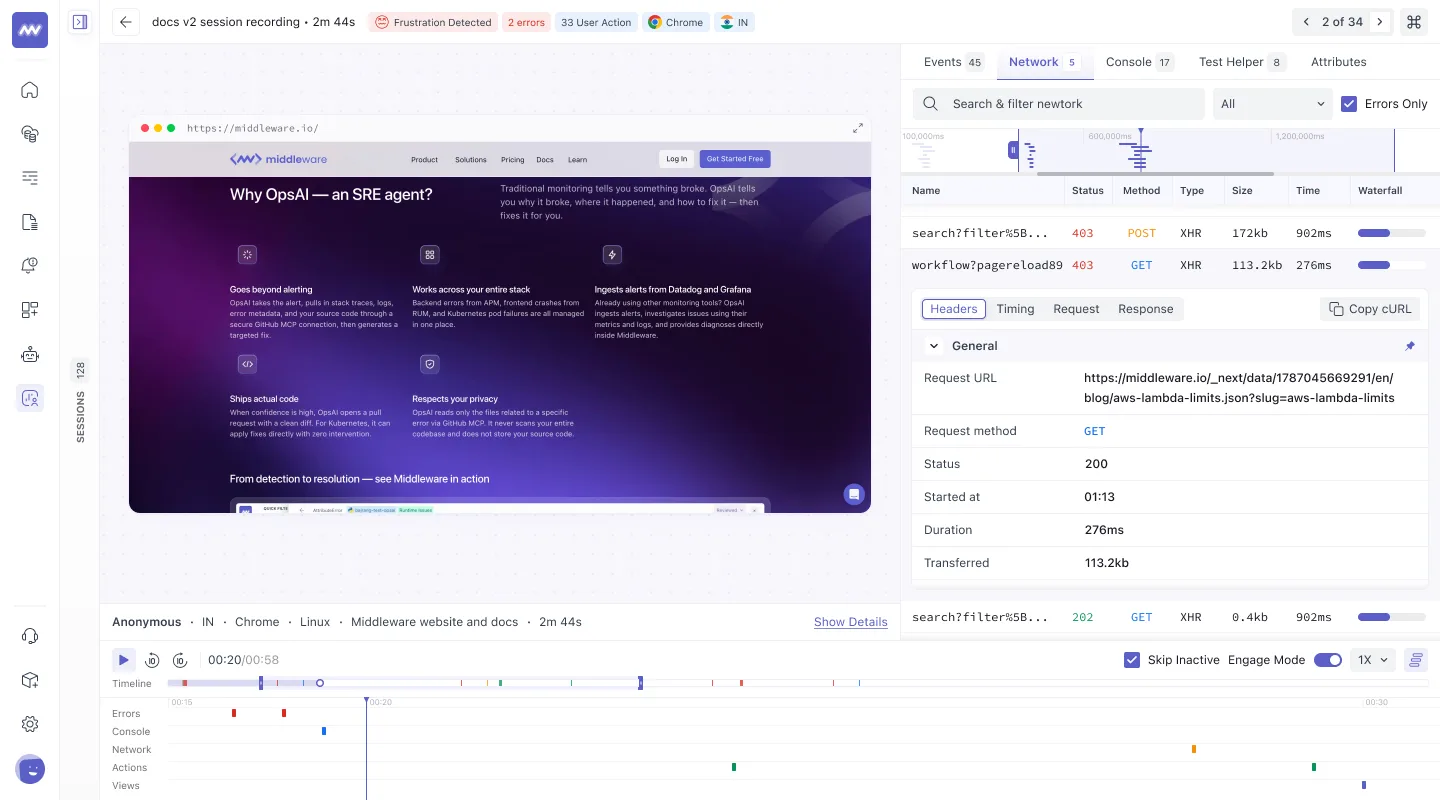Select the search?filter GET 202 request row
Screen dimensions: 1440x800
[1170, 617]
